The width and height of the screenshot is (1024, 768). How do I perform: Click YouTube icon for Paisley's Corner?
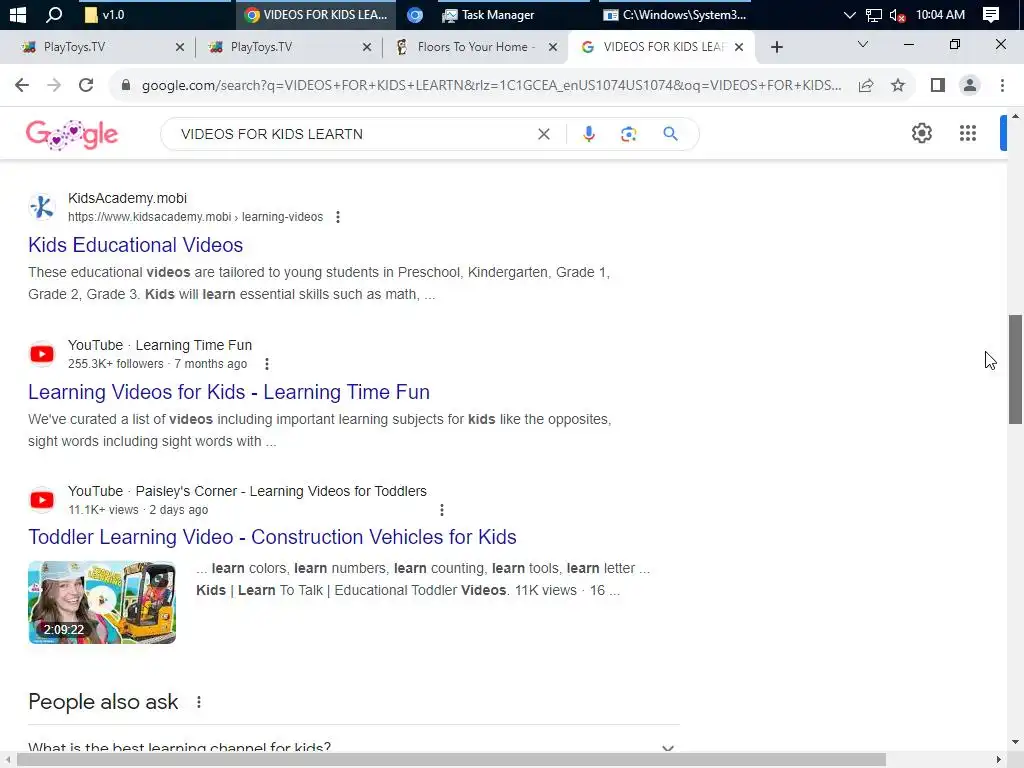[42, 500]
